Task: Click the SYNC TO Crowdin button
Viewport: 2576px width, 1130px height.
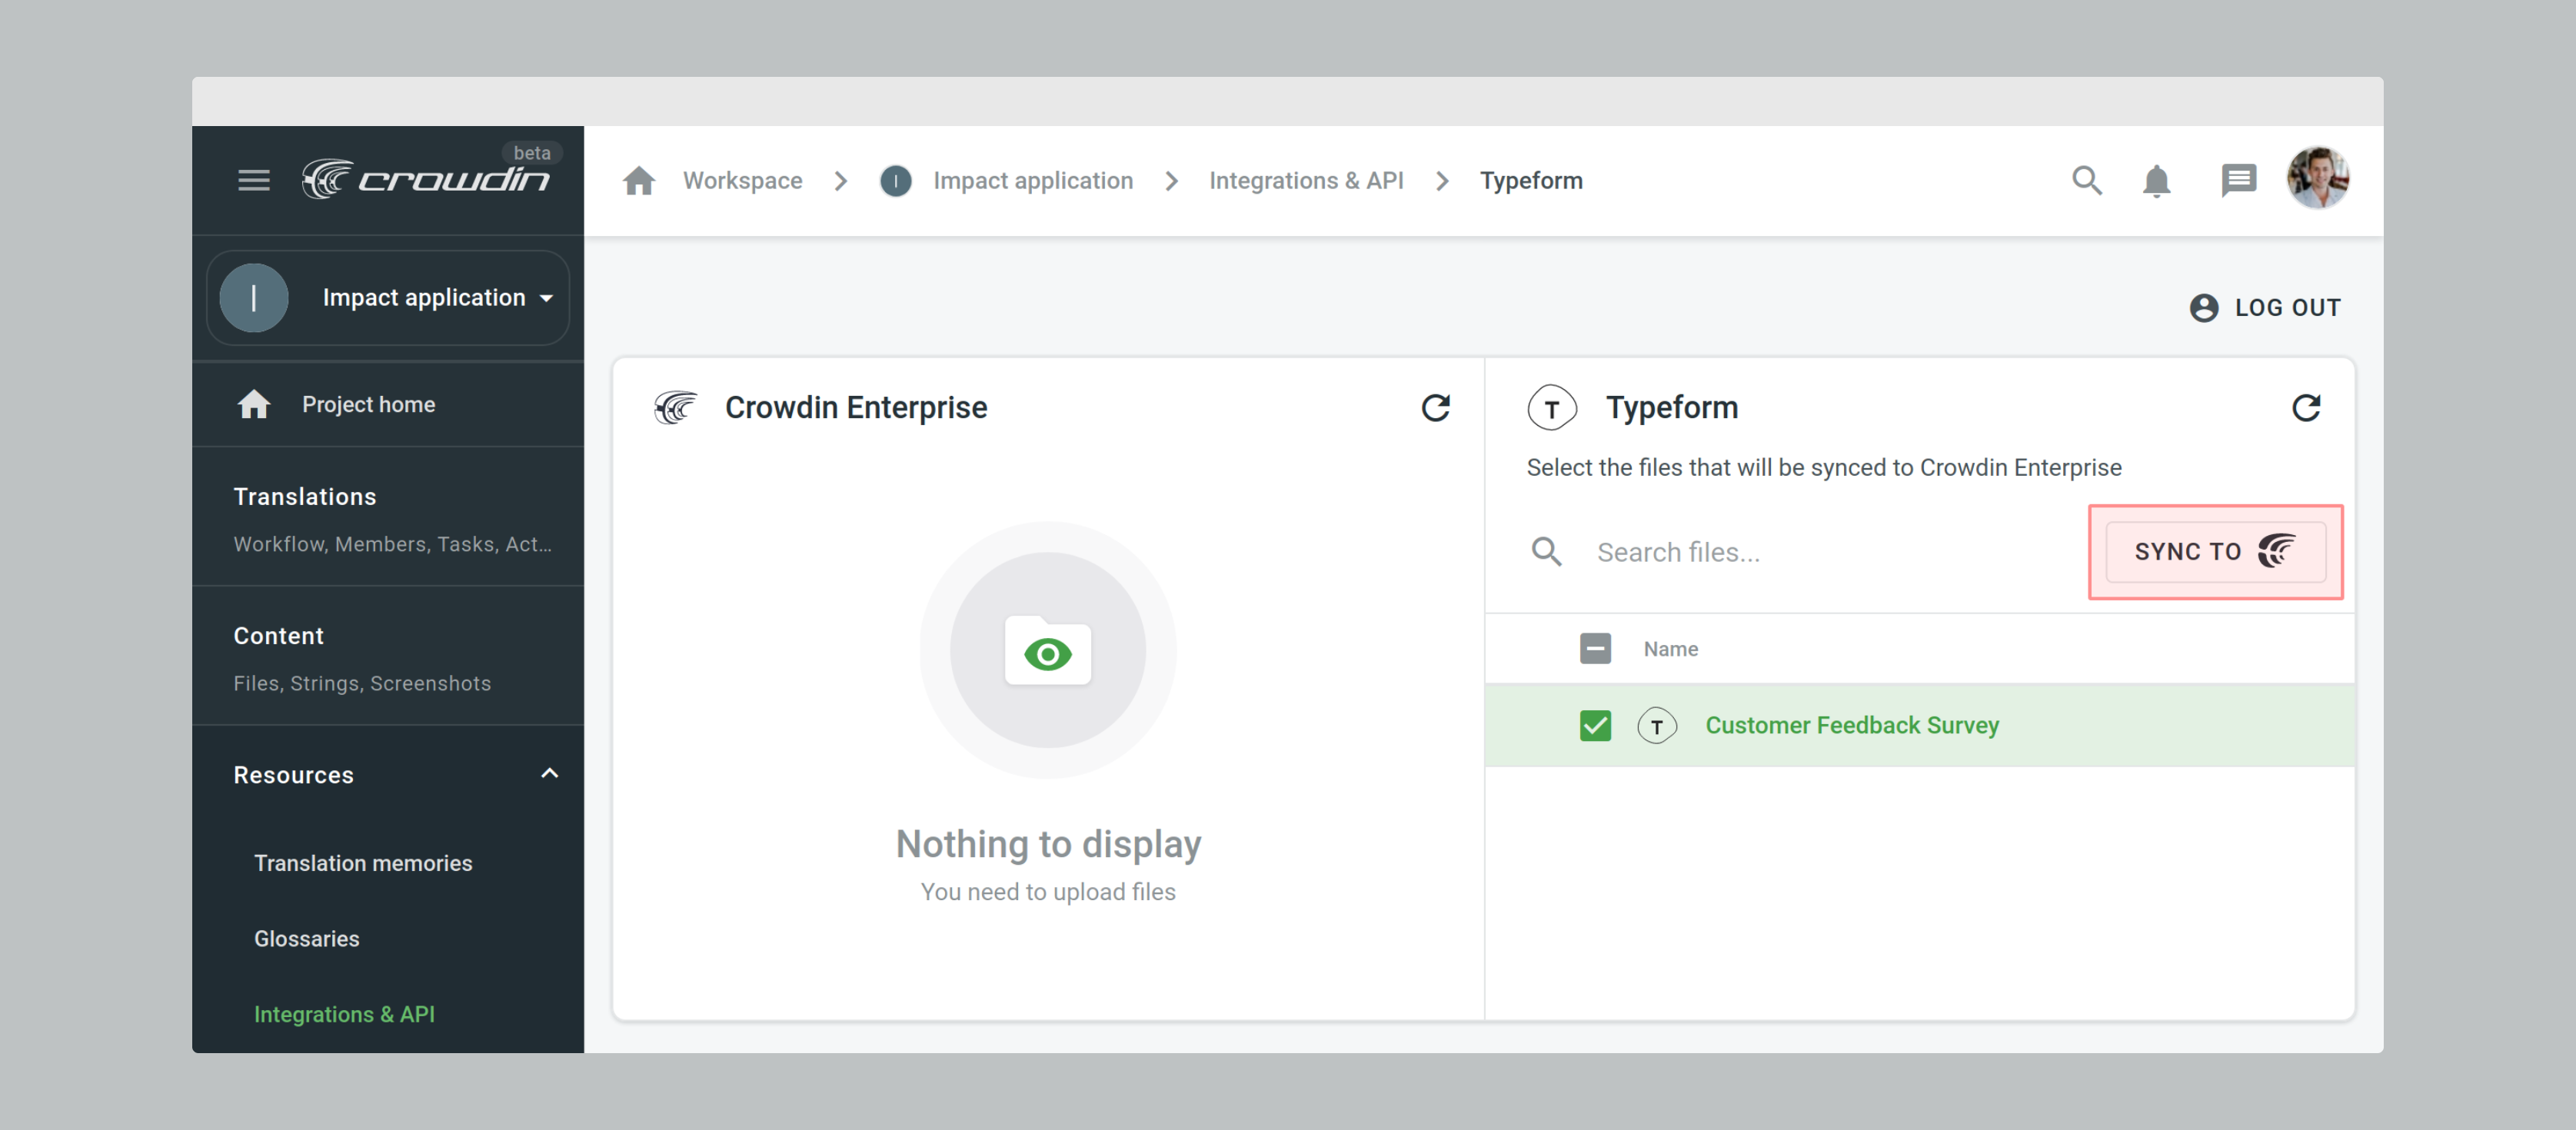Action: pyautogui.click(x=2215, y=552)
